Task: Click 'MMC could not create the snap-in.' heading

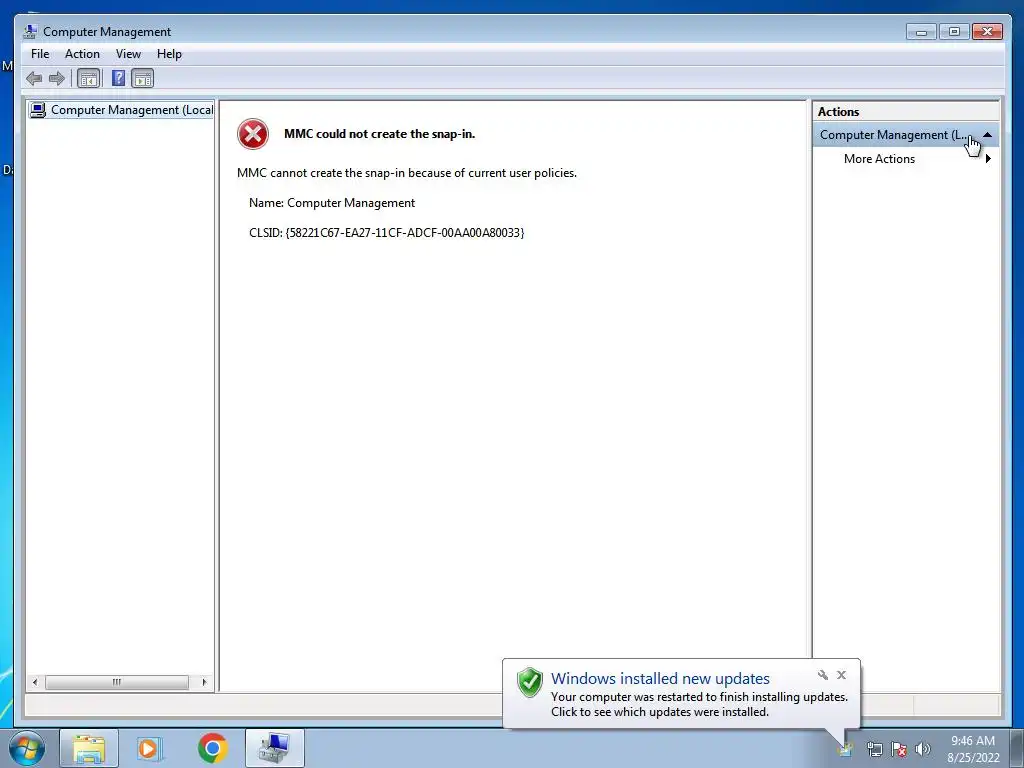Action: click(379, 134)
